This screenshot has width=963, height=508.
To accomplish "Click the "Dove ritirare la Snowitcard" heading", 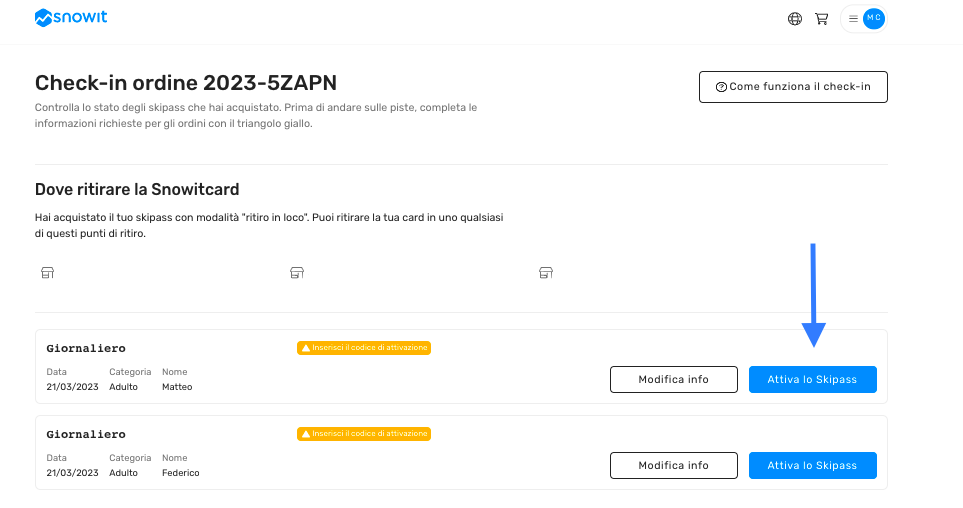I will tap(137, 189).
